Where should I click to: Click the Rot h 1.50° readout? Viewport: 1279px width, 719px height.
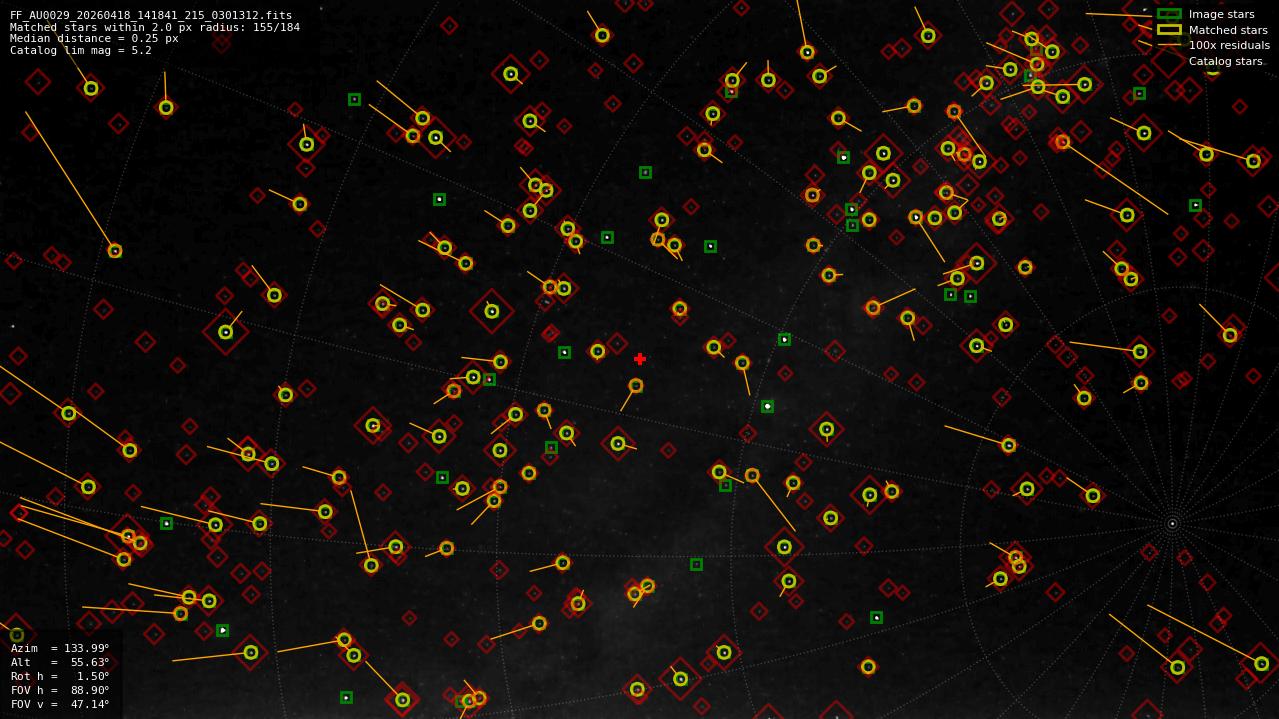(x=60, y=676)
